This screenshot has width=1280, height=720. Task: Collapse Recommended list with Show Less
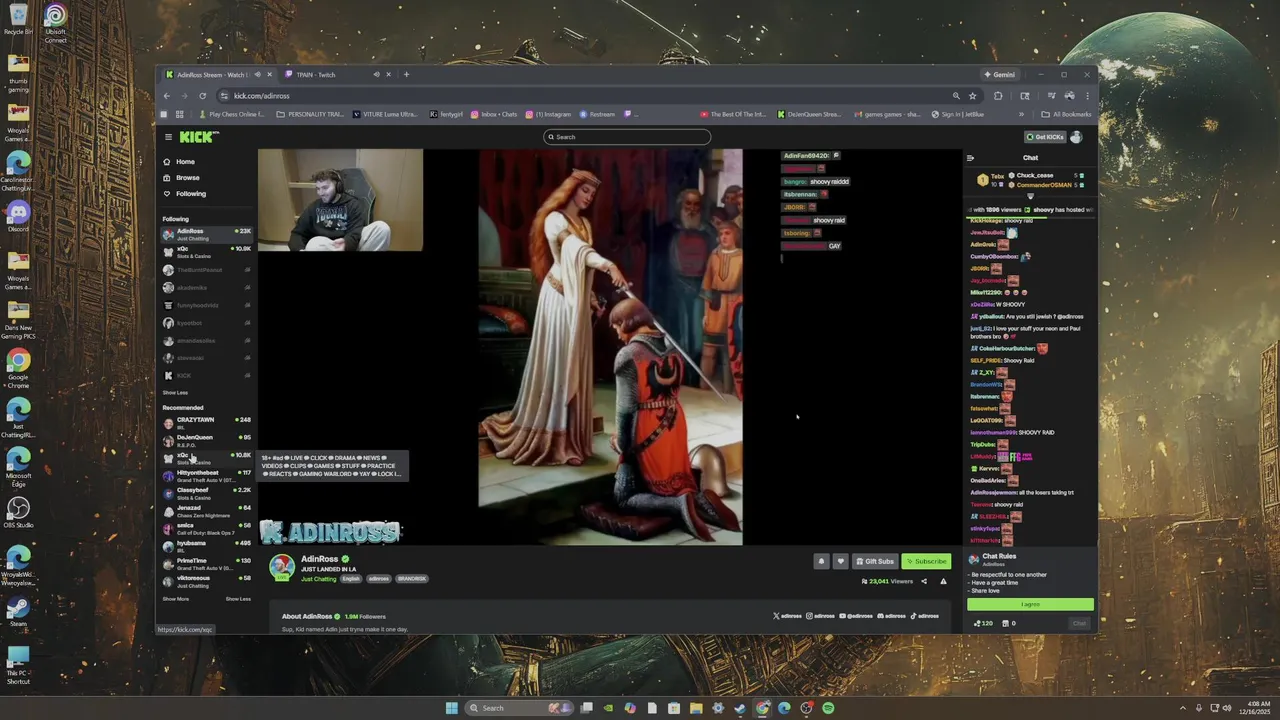[x=238, y=599]
